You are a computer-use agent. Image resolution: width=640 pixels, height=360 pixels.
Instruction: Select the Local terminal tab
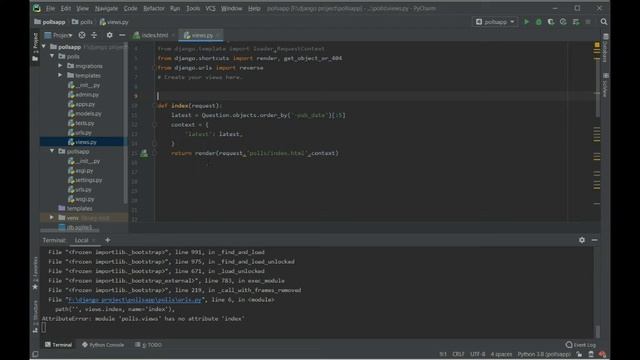(81, 240)
